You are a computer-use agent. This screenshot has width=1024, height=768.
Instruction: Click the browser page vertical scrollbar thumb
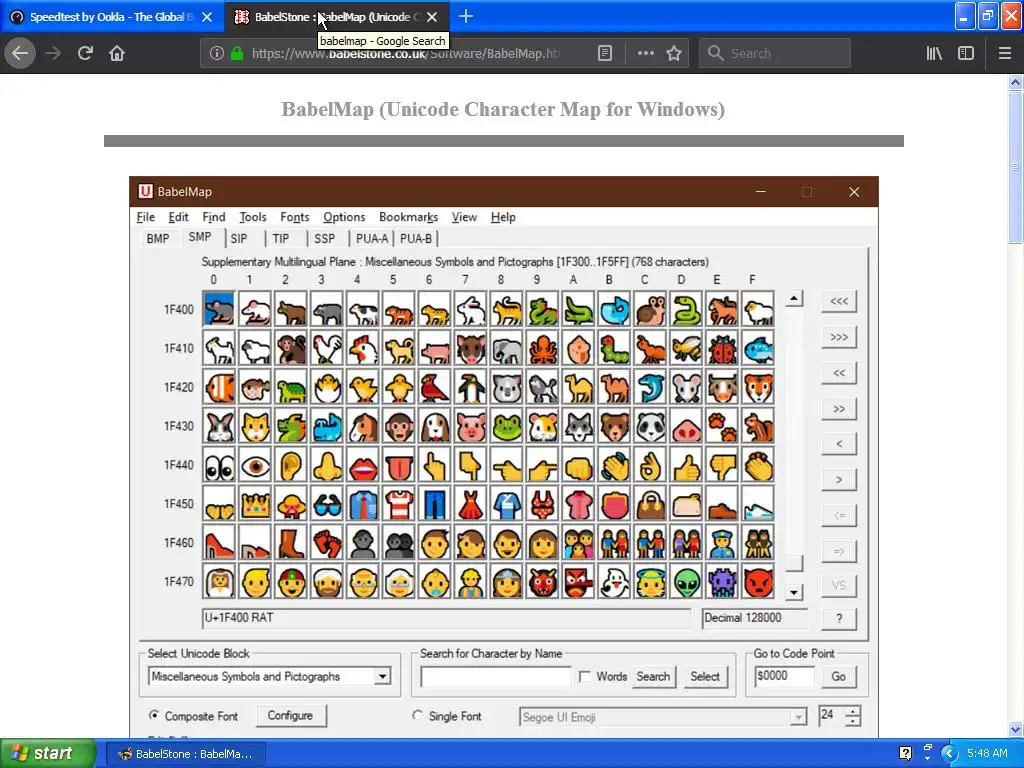pyautogui.click(x=1015, y=167)
